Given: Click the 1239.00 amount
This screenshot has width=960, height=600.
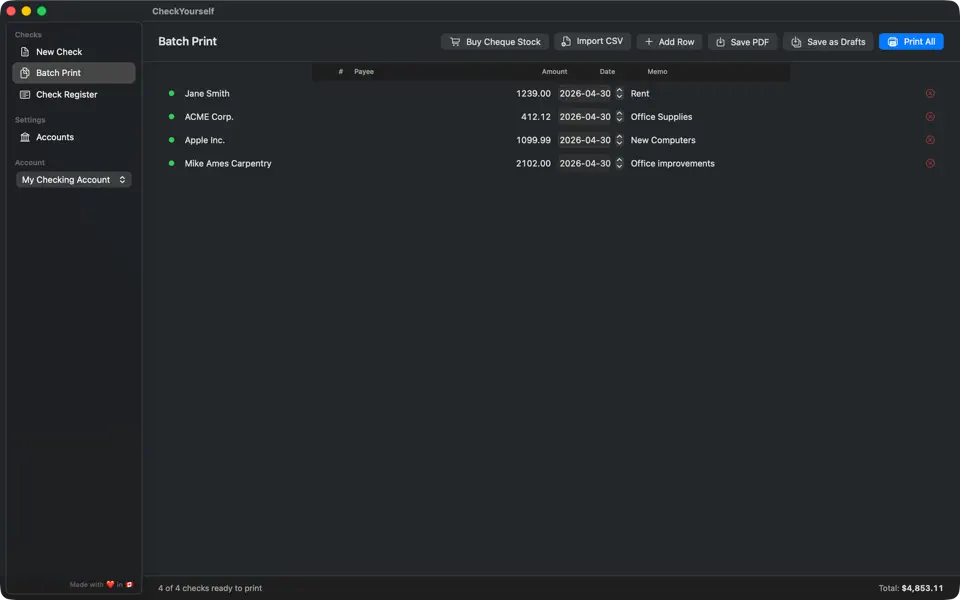Looking at the screenshot, I should [x=533, y=94].
